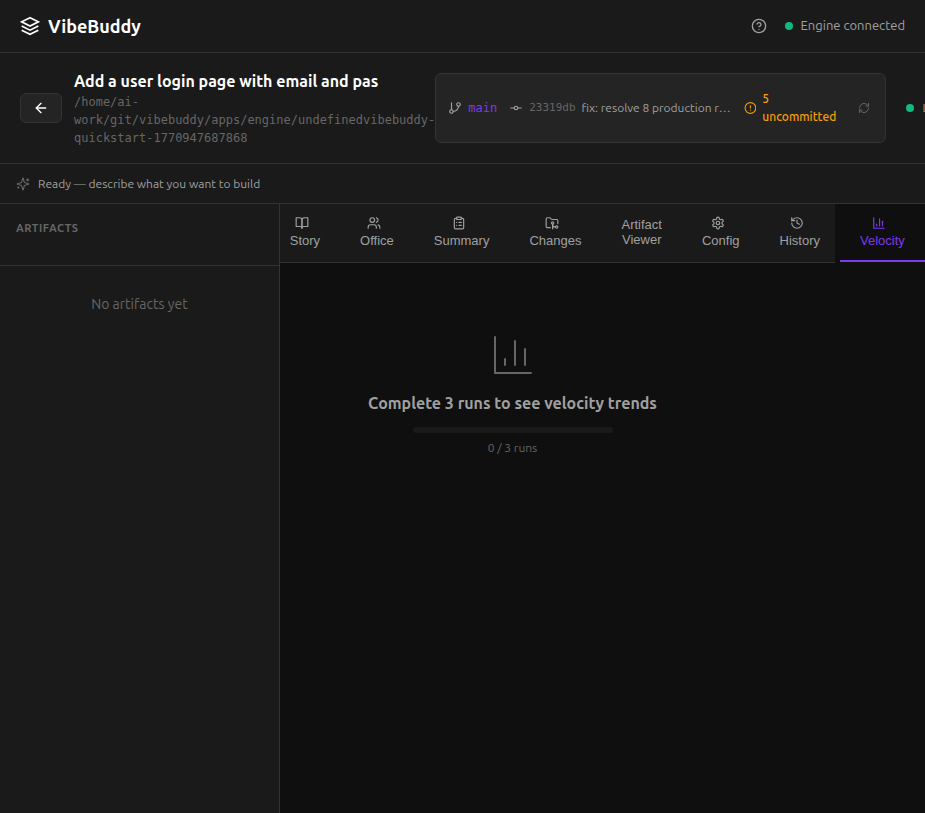Open the Summary clipboard icon
Screen dimensions: 925x813
coord(460,223)
